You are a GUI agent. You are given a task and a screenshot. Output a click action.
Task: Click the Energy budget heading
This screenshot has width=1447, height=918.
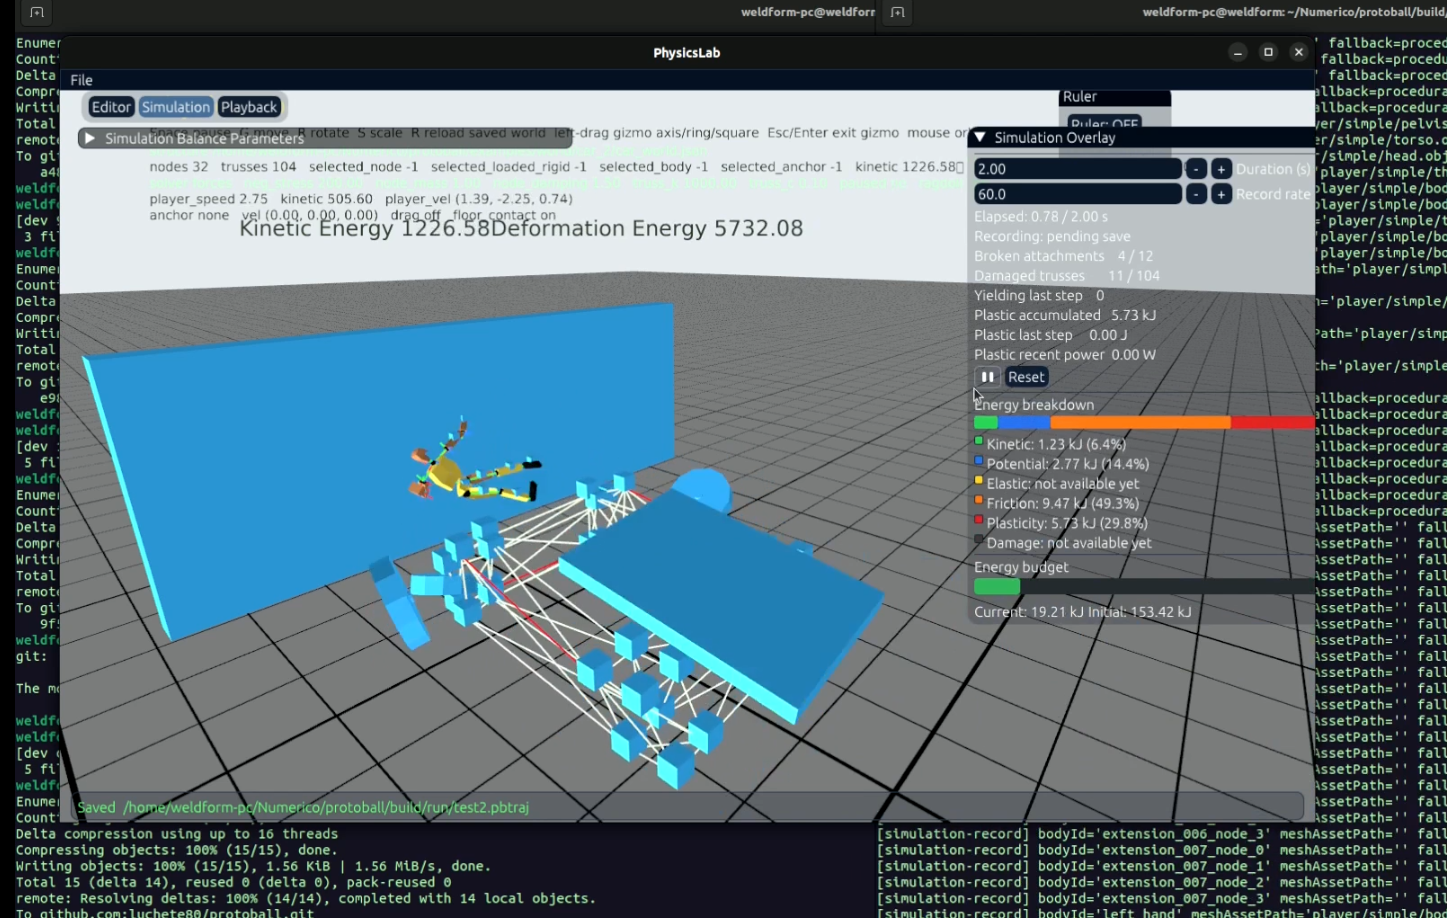click(1021, 567)
